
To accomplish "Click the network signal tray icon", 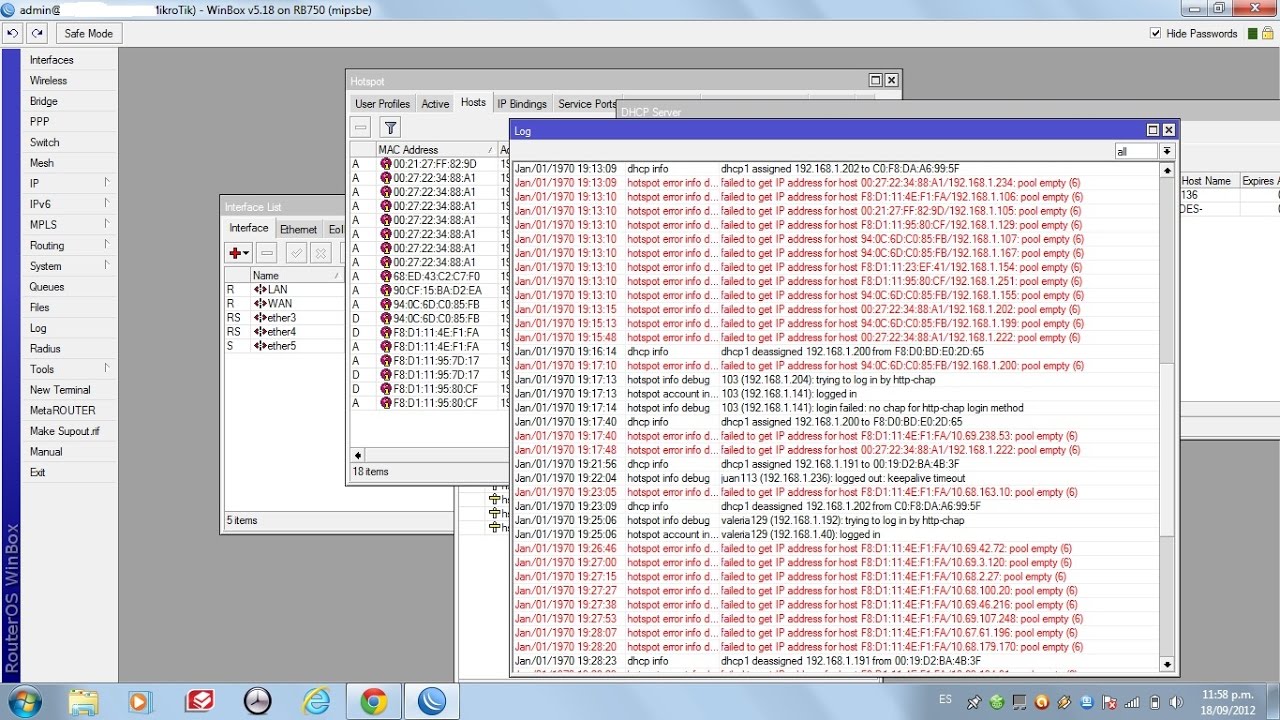I will tap(1133, 702).
